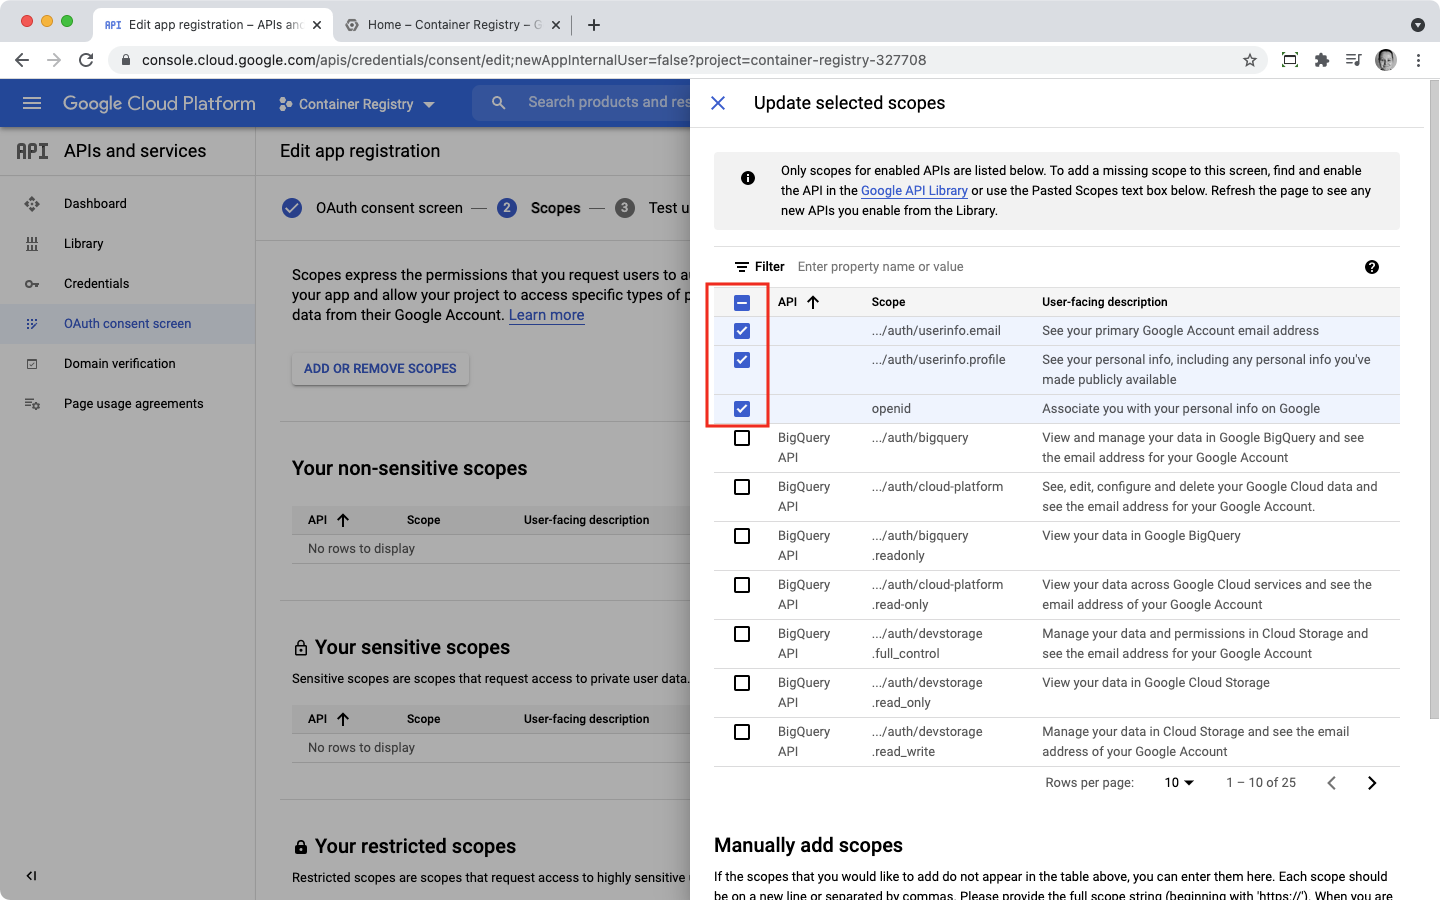Viewport: 1440px width, 900px height.
Task: Click the info icon in the notice box
Action: tap(748, 178)
